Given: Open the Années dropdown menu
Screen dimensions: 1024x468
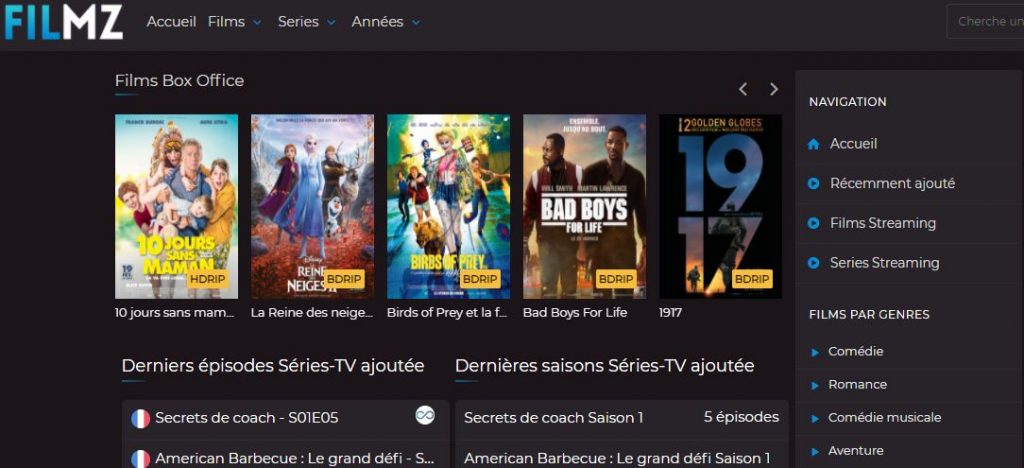Looking at the screenshot, I should coord(385,22).
